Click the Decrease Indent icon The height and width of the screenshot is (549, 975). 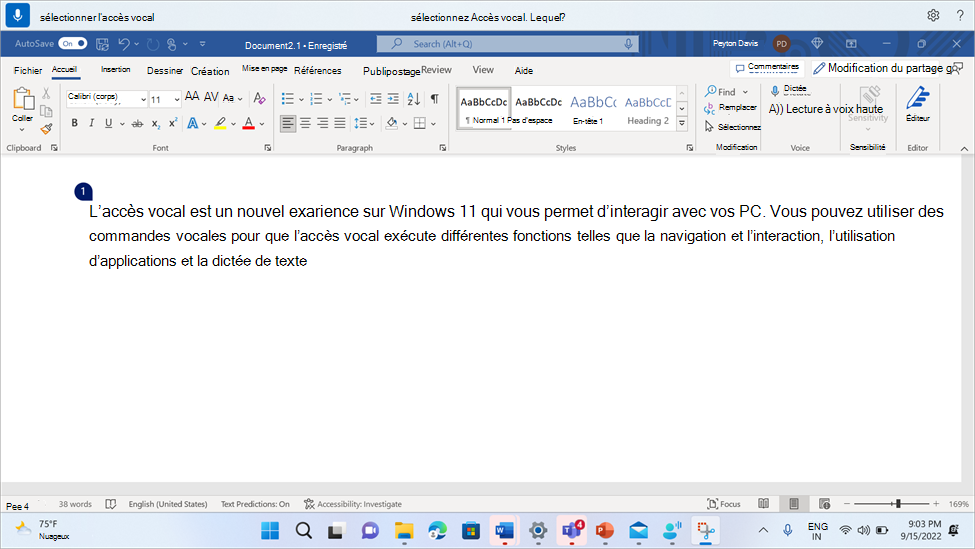(376, 99)
